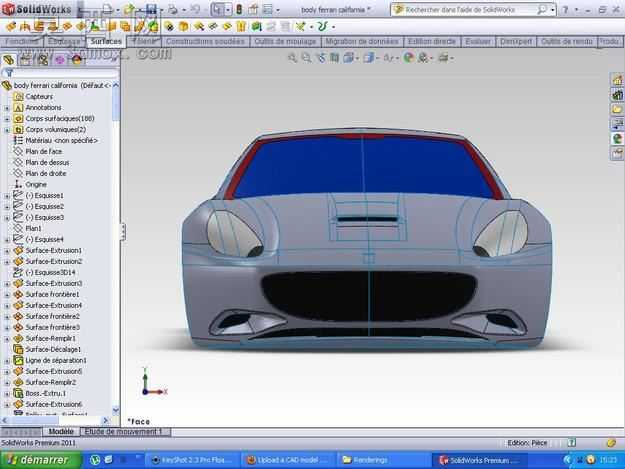Open the curves tool dropdown arrow
Viewport: 625px width, 469px height.
tap(334, 27)
